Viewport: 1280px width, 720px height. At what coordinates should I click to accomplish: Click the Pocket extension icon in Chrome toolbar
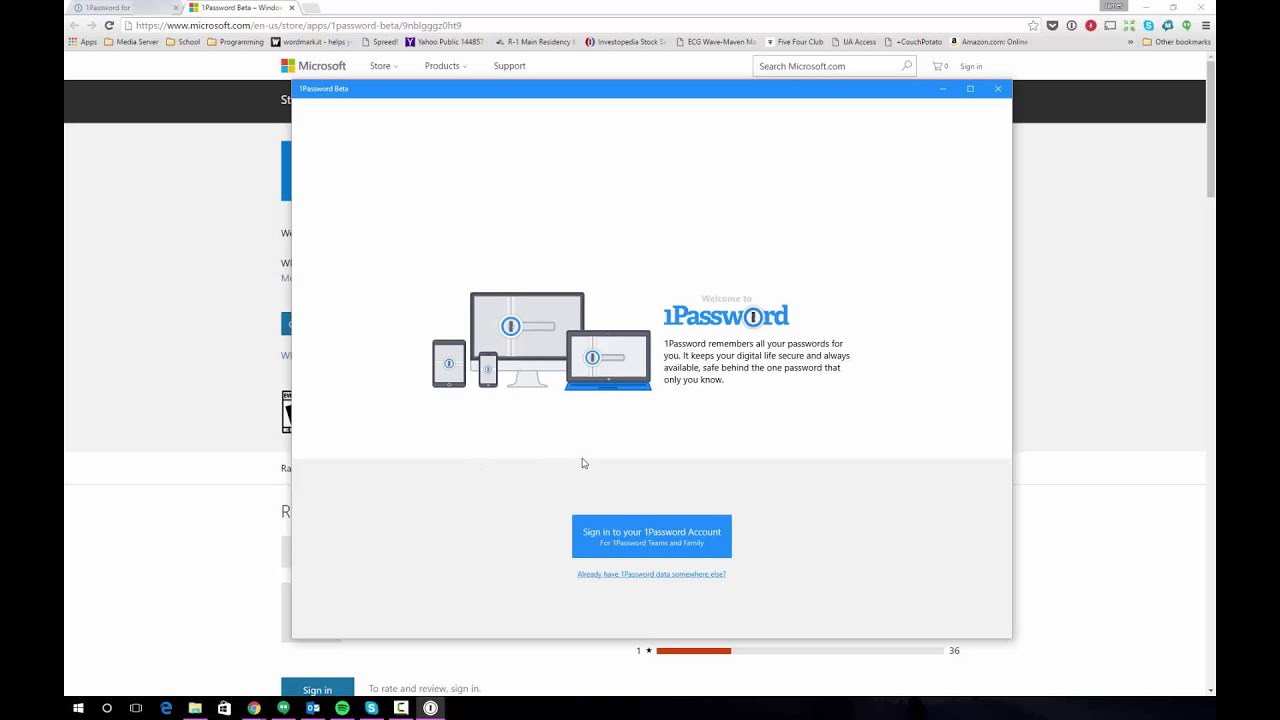pos(1052,25)
